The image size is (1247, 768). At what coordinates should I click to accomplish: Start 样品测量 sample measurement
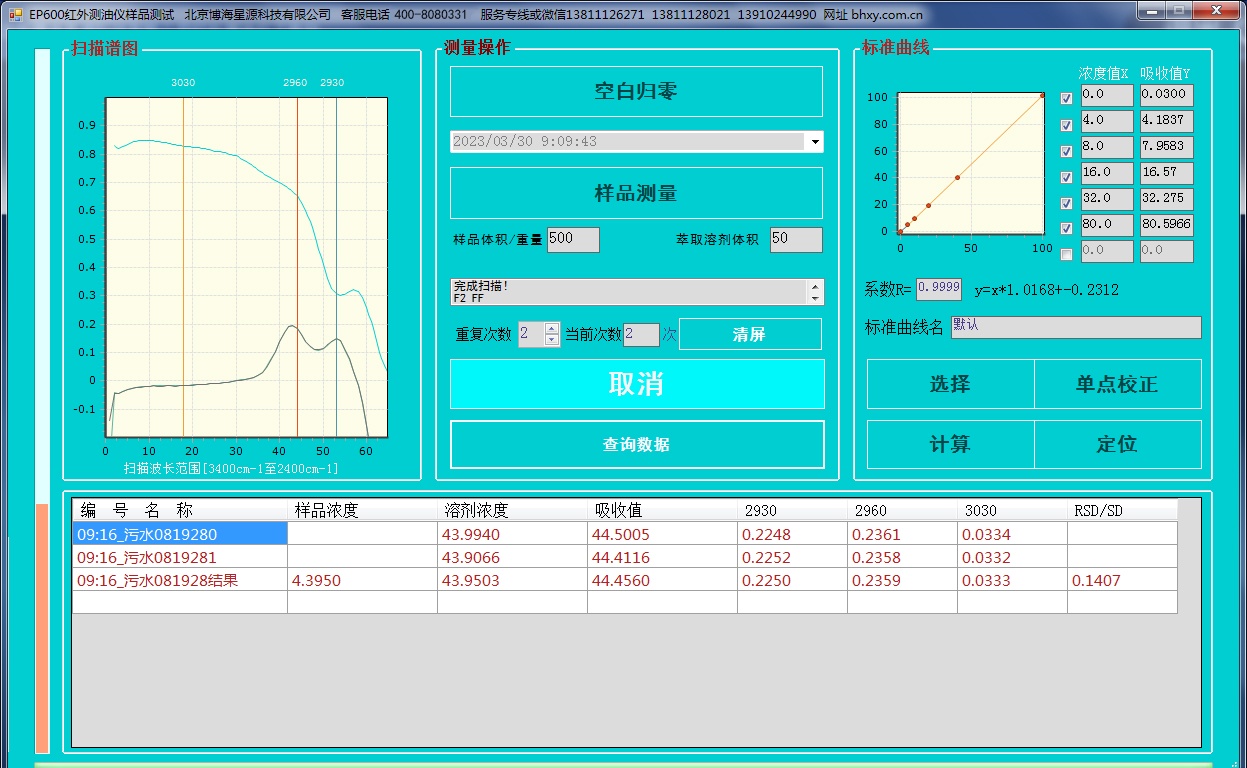point(636,193)
